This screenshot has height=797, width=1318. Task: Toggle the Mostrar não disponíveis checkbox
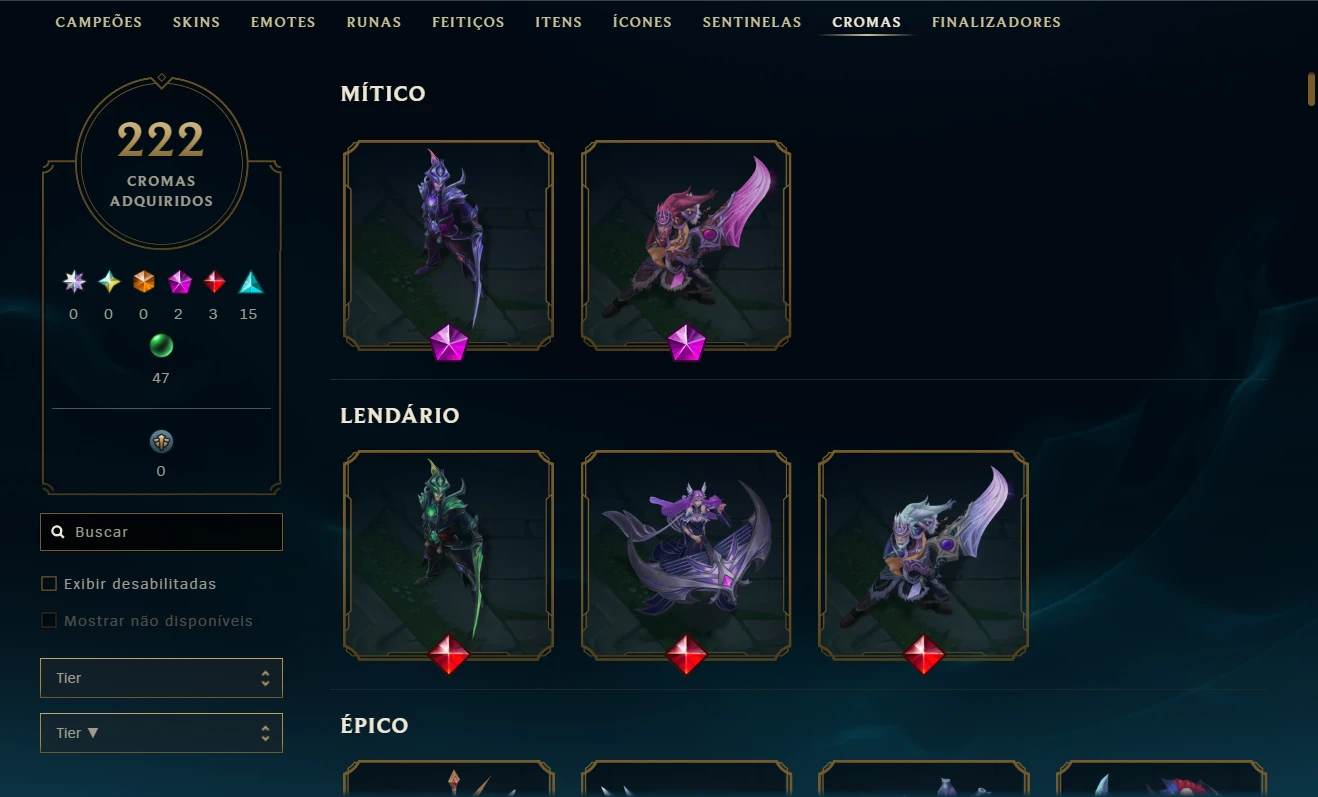pos(48,621)
